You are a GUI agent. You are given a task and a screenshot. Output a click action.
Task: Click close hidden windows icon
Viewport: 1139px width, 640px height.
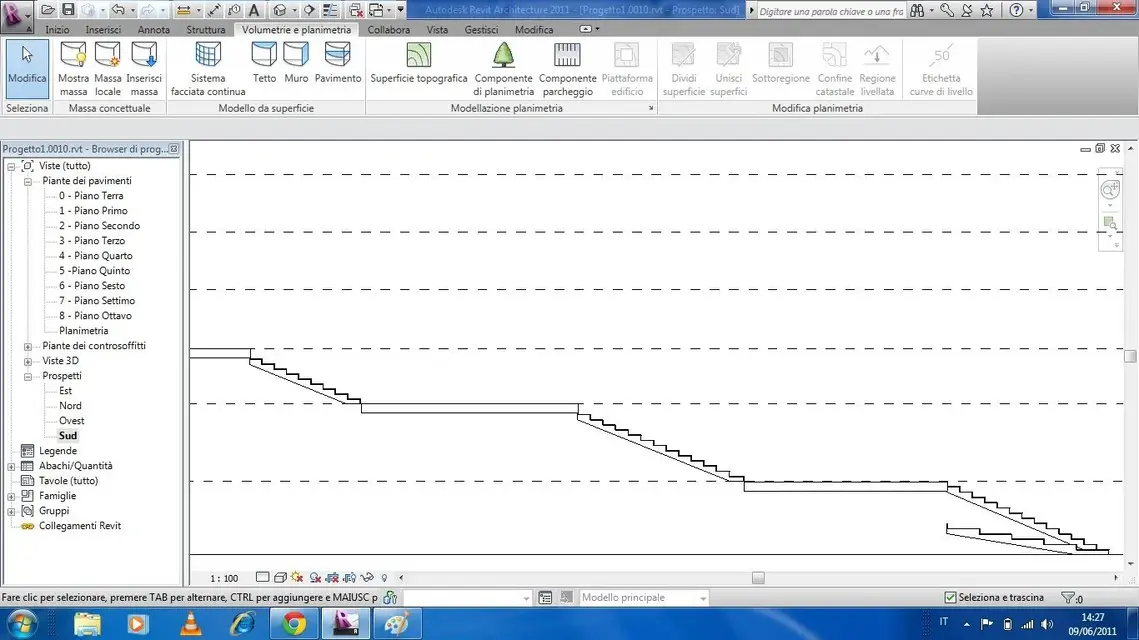pyautogui.click(x=356, y=10)
